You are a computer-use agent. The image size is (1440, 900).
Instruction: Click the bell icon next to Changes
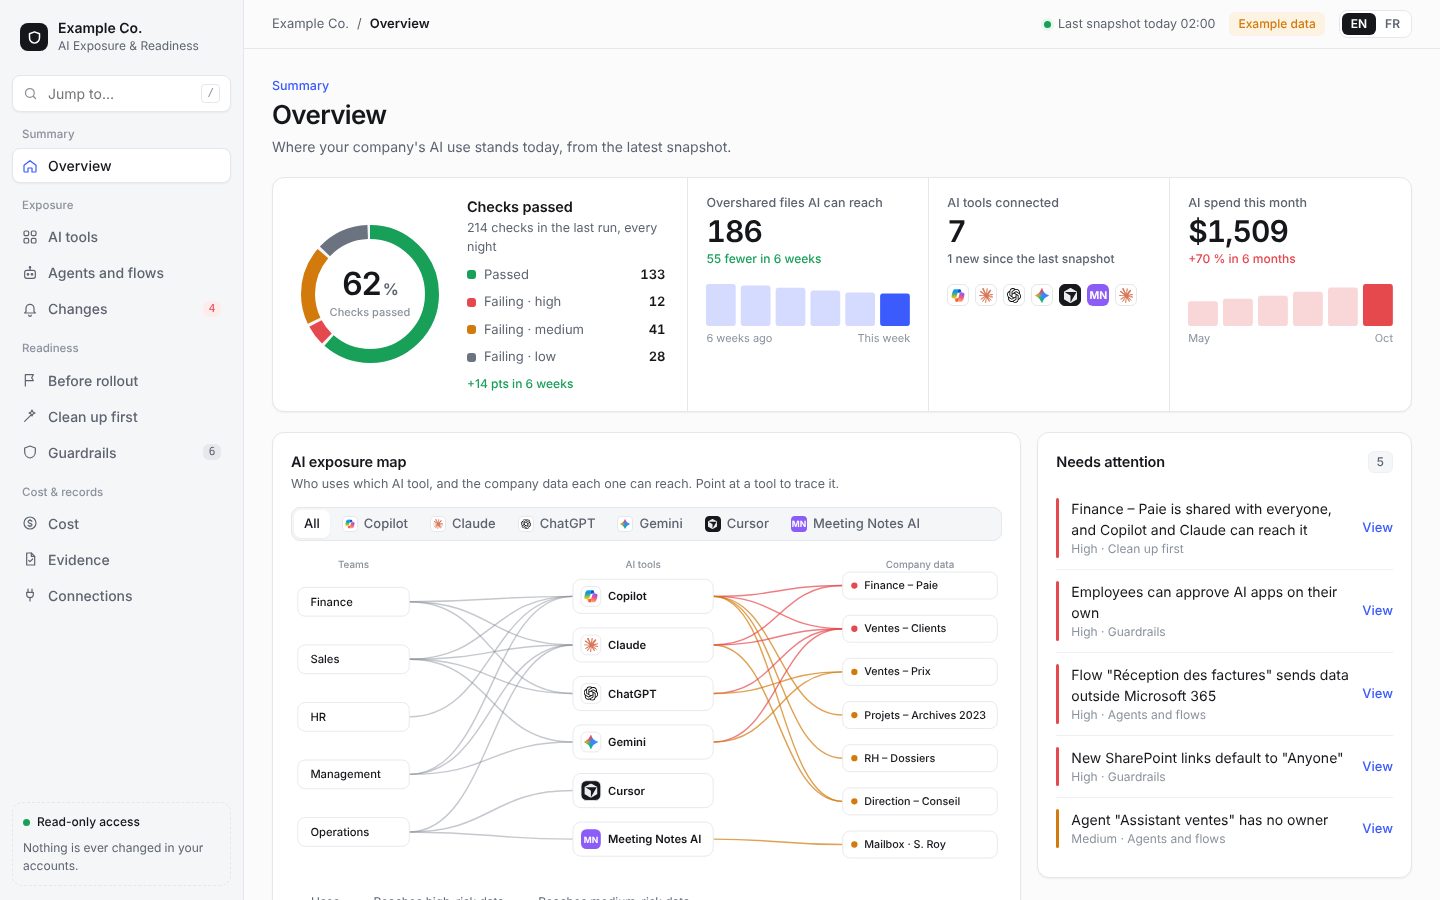(30, 309)
